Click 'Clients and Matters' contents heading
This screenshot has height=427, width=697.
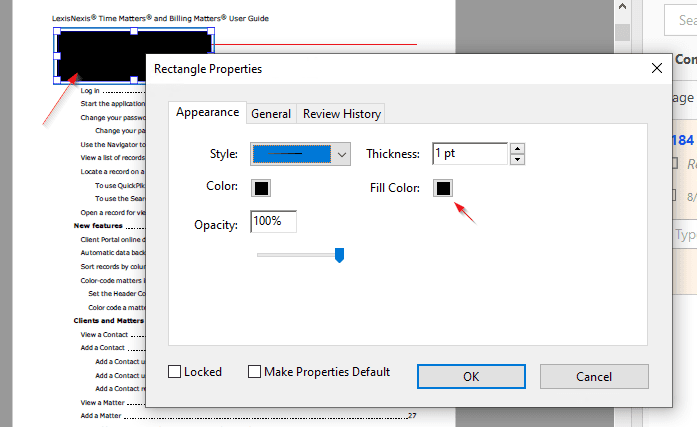pos(108,321)
